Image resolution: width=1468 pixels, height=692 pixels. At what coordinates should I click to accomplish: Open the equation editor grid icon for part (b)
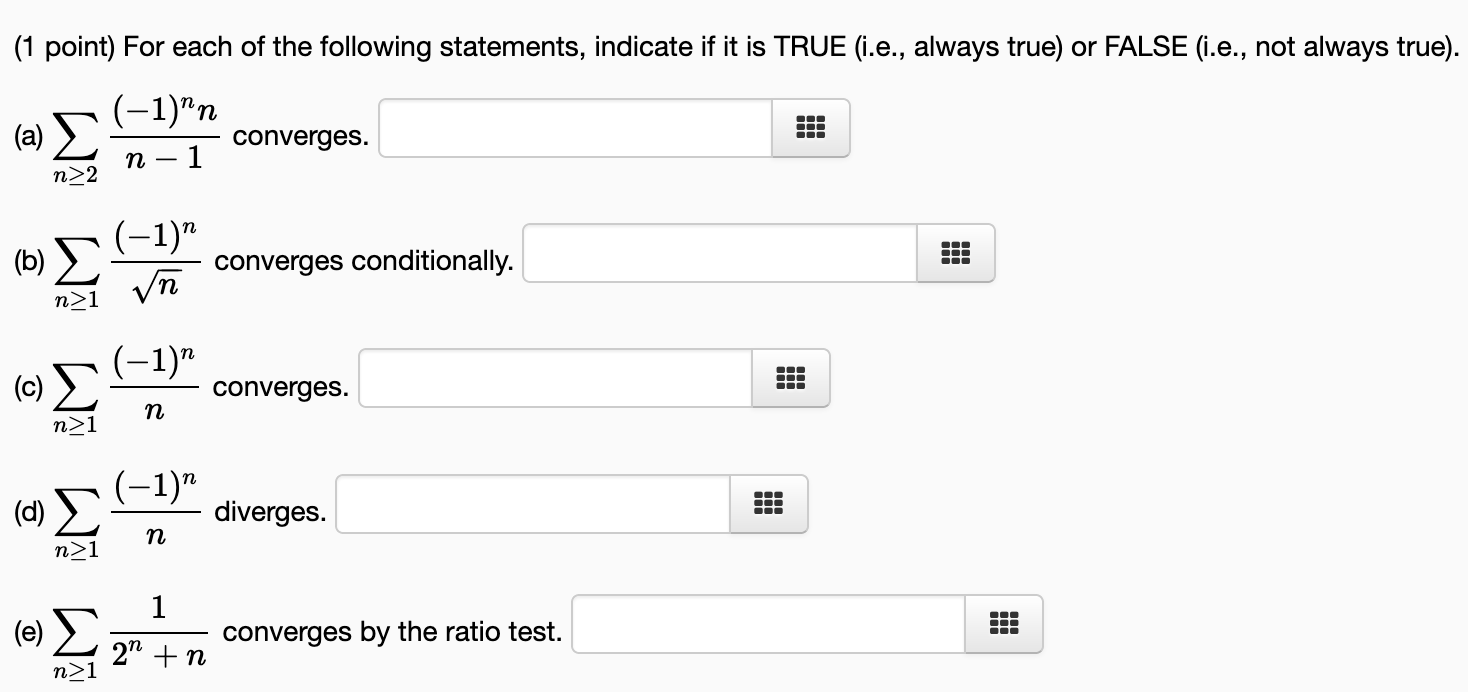pyautogui.click(x=955, y=253)
